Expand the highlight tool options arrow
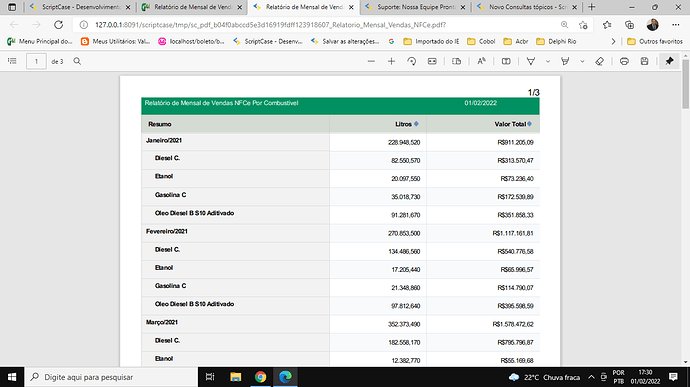Screen dimensions: 690x387 pyautogui.click(x=582, y=61)
